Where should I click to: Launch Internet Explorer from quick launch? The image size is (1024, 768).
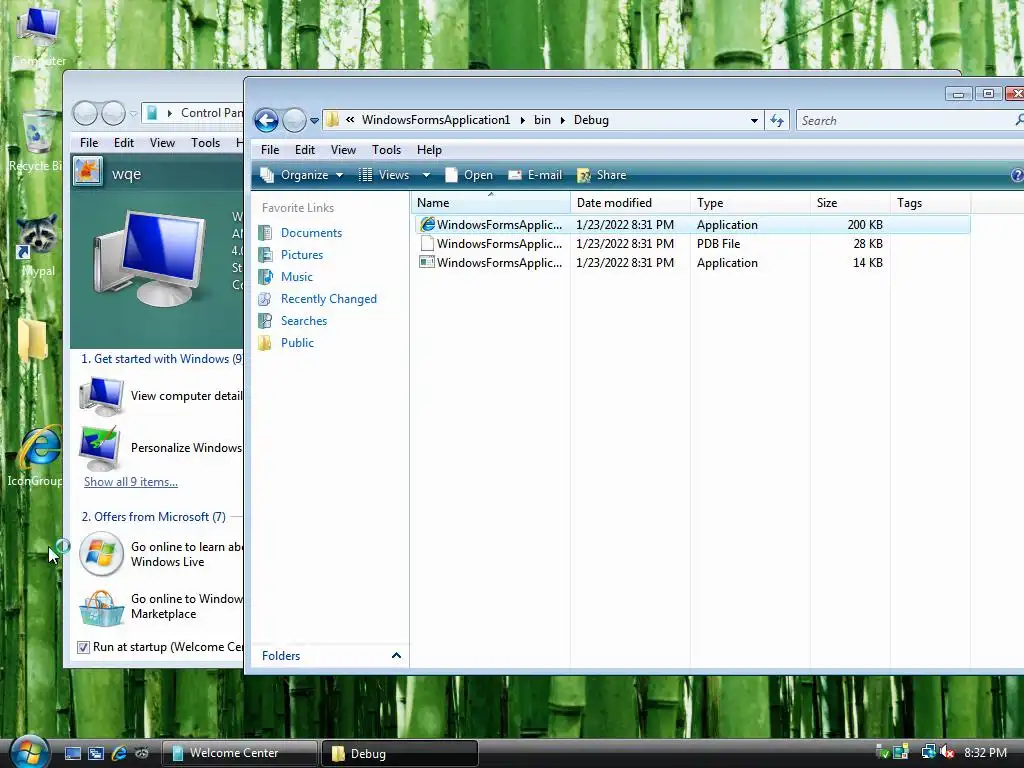click(119, 754)
